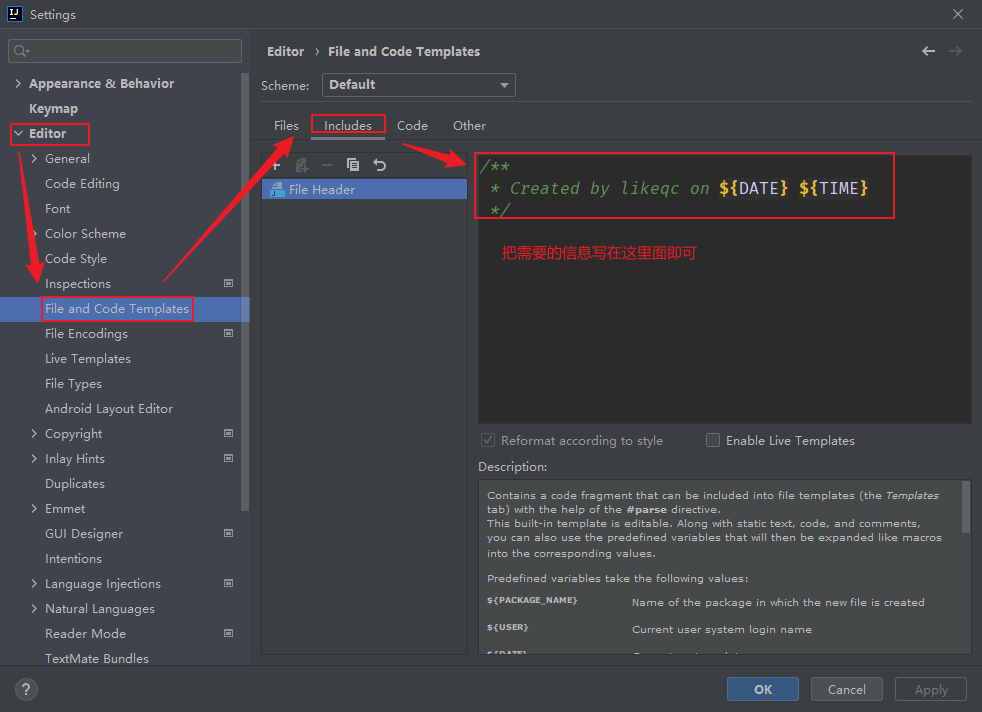The image size is (982, 712).
Task: Click the Remove Template minus icon
Action: click(x=327, y=165)
